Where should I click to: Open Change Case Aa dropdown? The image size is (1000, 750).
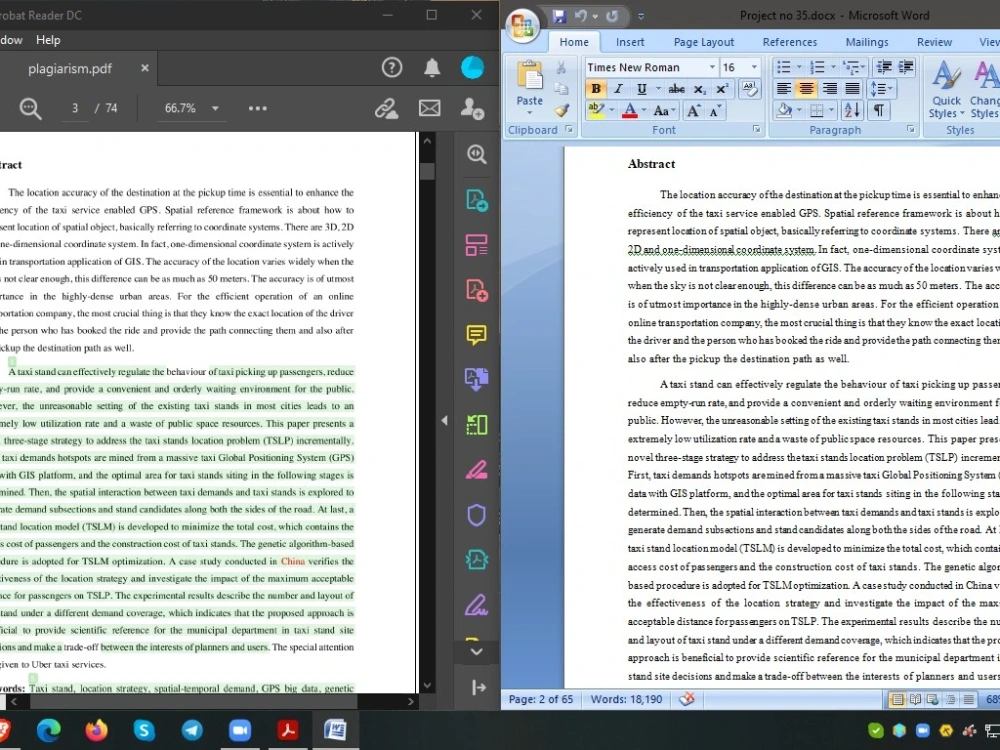665,111
